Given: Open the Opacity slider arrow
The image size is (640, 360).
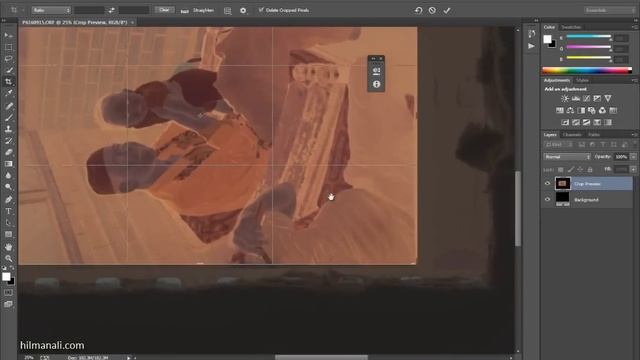Looking at the screenshot, I should (633, 157).
